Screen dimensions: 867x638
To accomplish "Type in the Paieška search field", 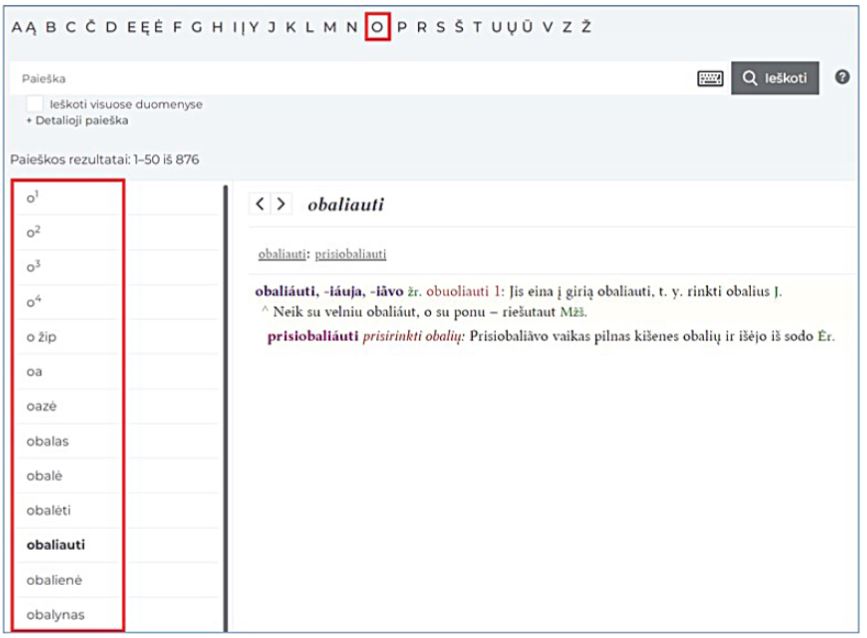I will tap(350, 78).
